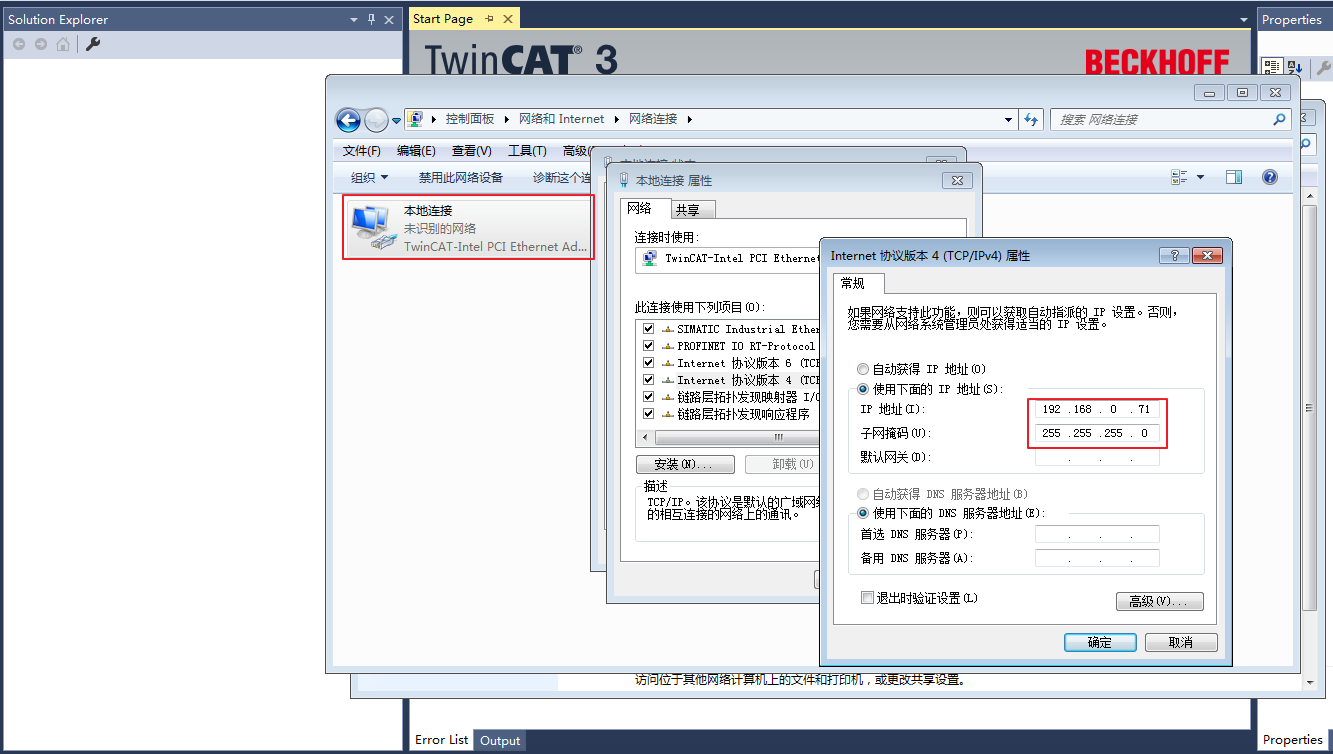Open the 工具(T) menu
Image resolution: width=1333 pixels, height=754 pixels.
coord(527,151)
